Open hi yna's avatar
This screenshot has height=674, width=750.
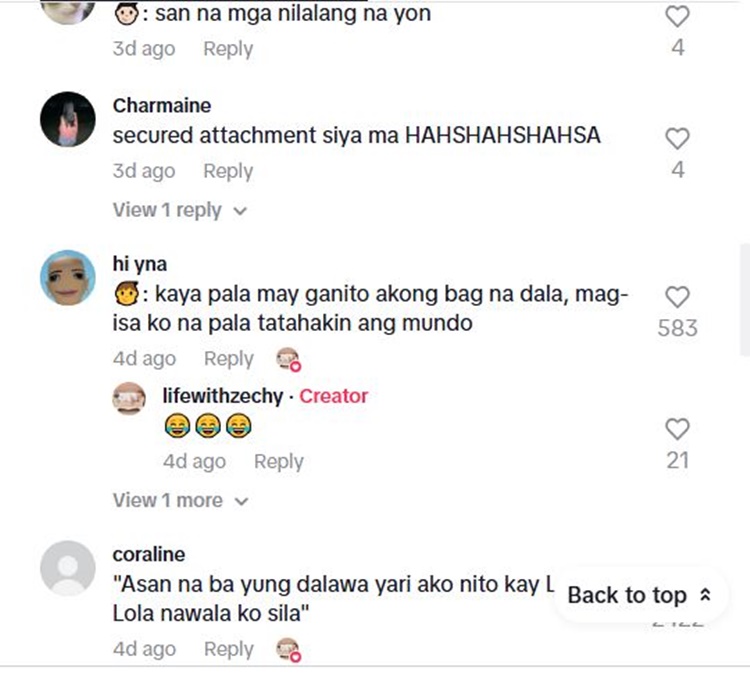click(68, 277)
